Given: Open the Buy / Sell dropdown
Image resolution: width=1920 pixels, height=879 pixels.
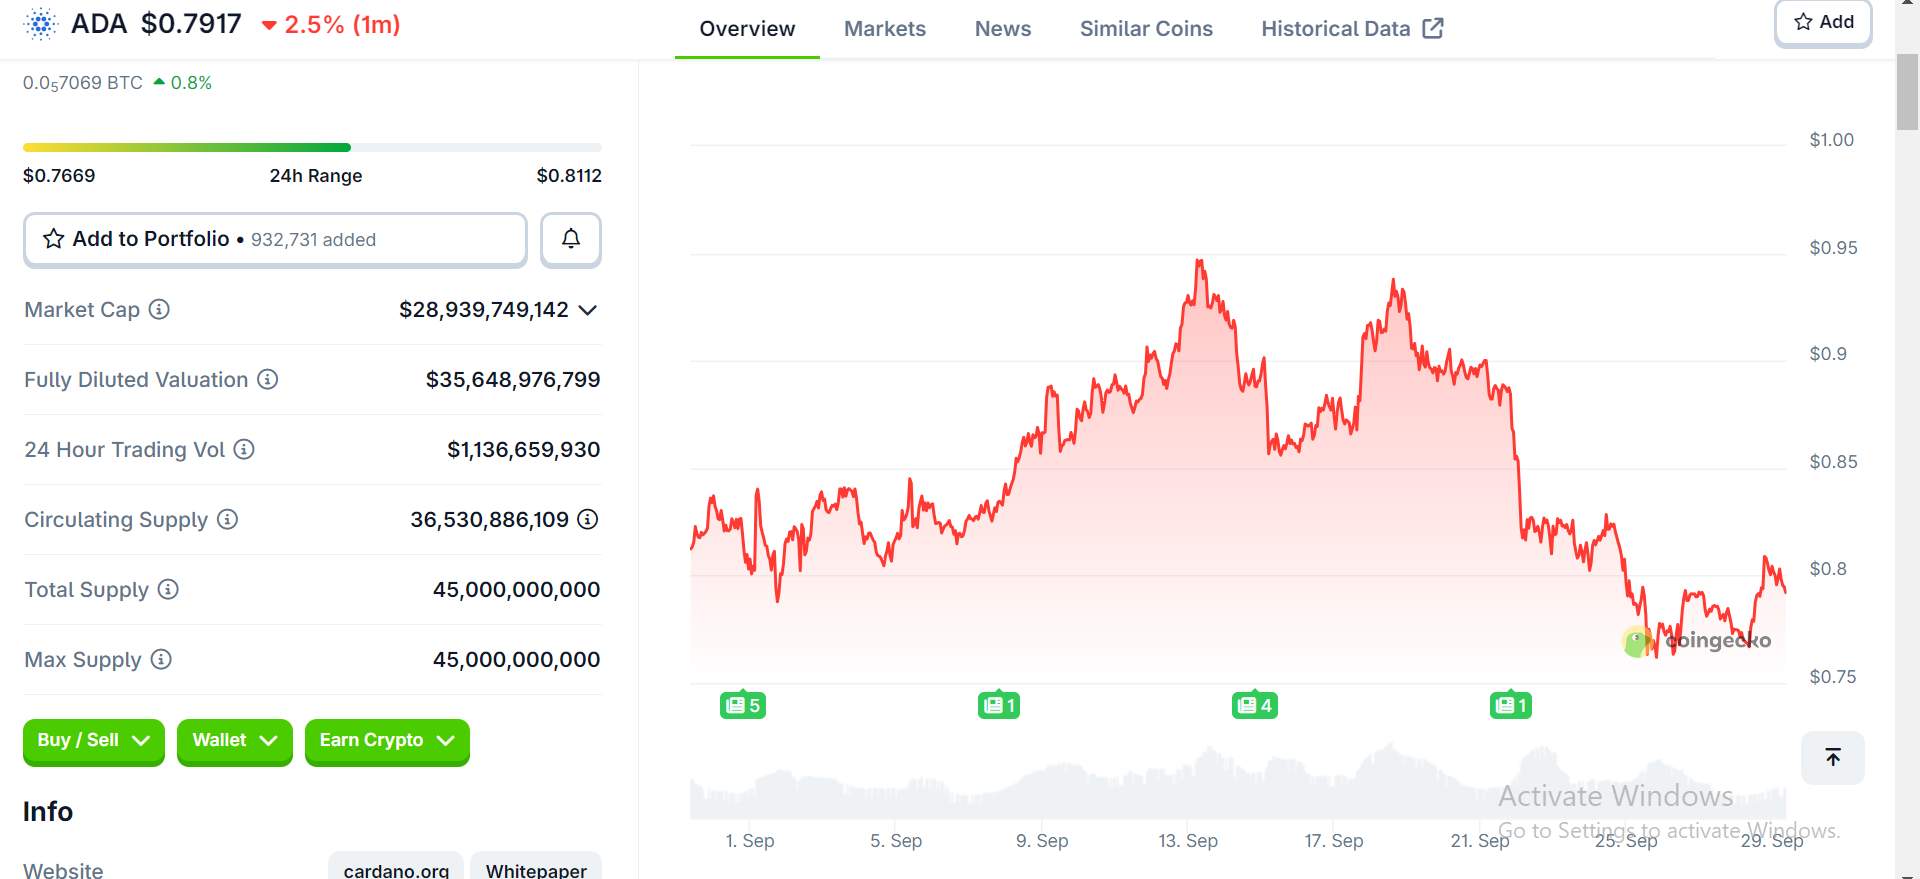Looking at the screenshot, I should click(93, 741).
